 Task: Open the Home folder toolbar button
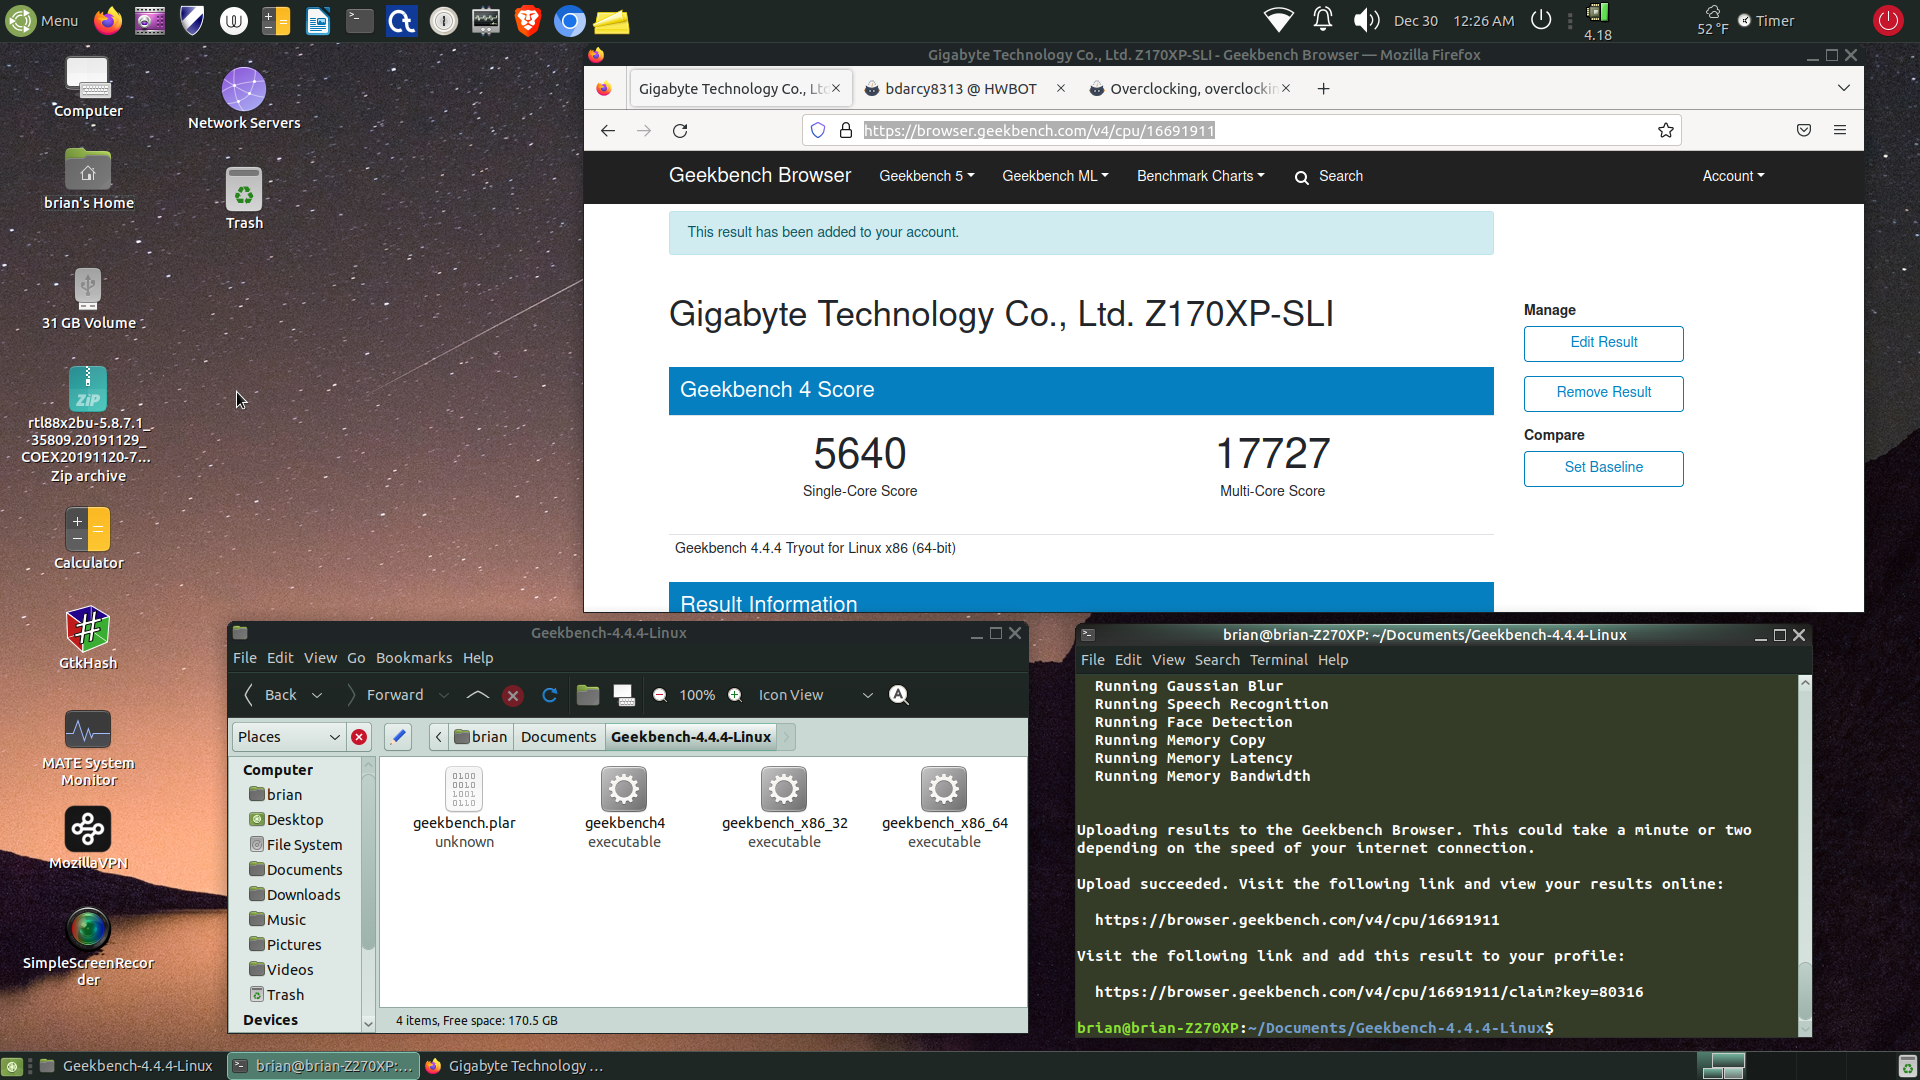click(x=588, y=695)
